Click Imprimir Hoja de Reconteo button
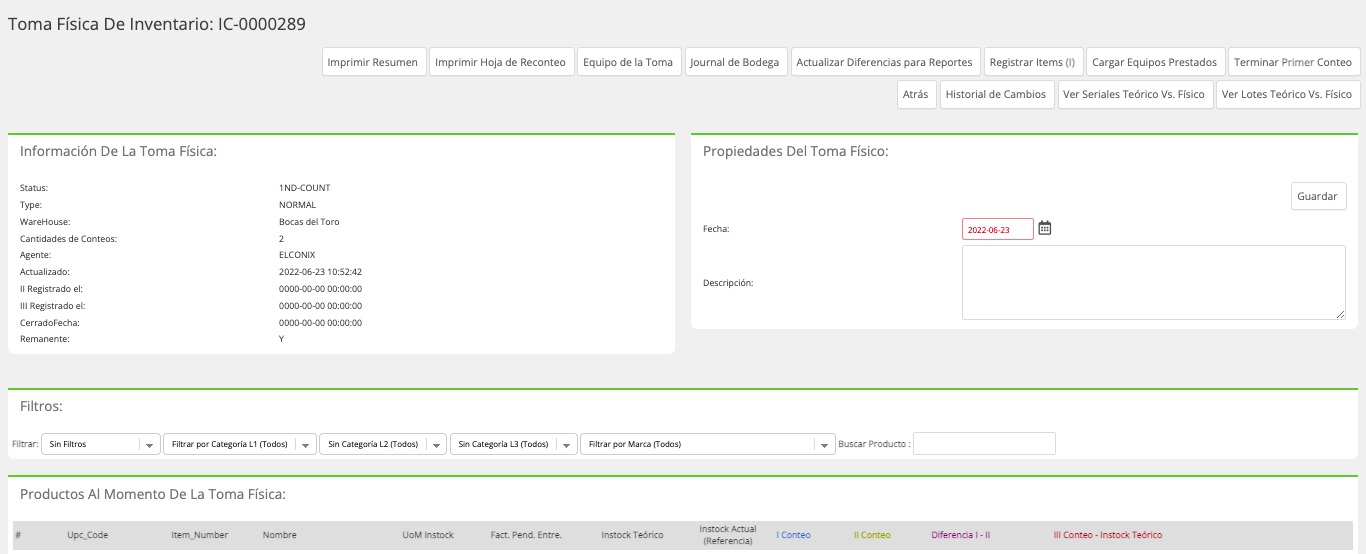1366x554 pixels. [500, 62]
